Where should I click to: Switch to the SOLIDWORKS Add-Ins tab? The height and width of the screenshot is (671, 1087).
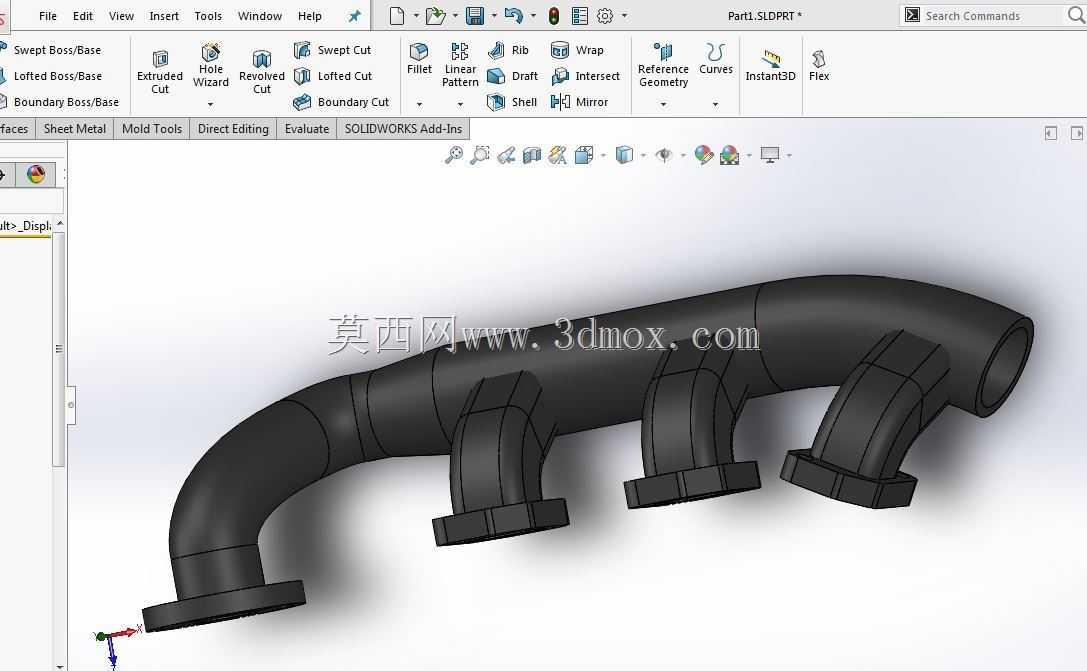coord(403,129)
